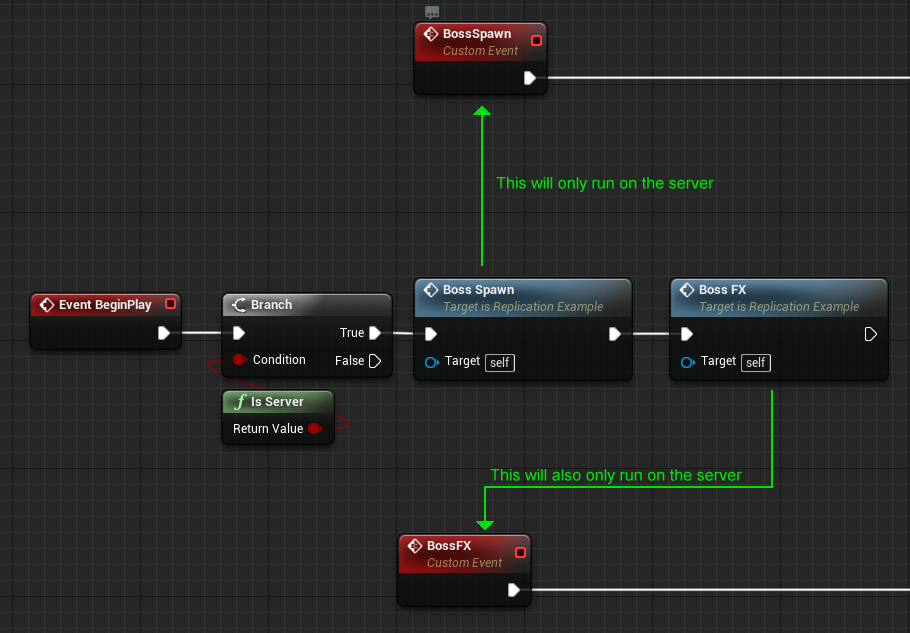This screenshot has height=633, width=910.
Task: Click the red delegate pin on BossSpawn event
Action: click(536, 40)
